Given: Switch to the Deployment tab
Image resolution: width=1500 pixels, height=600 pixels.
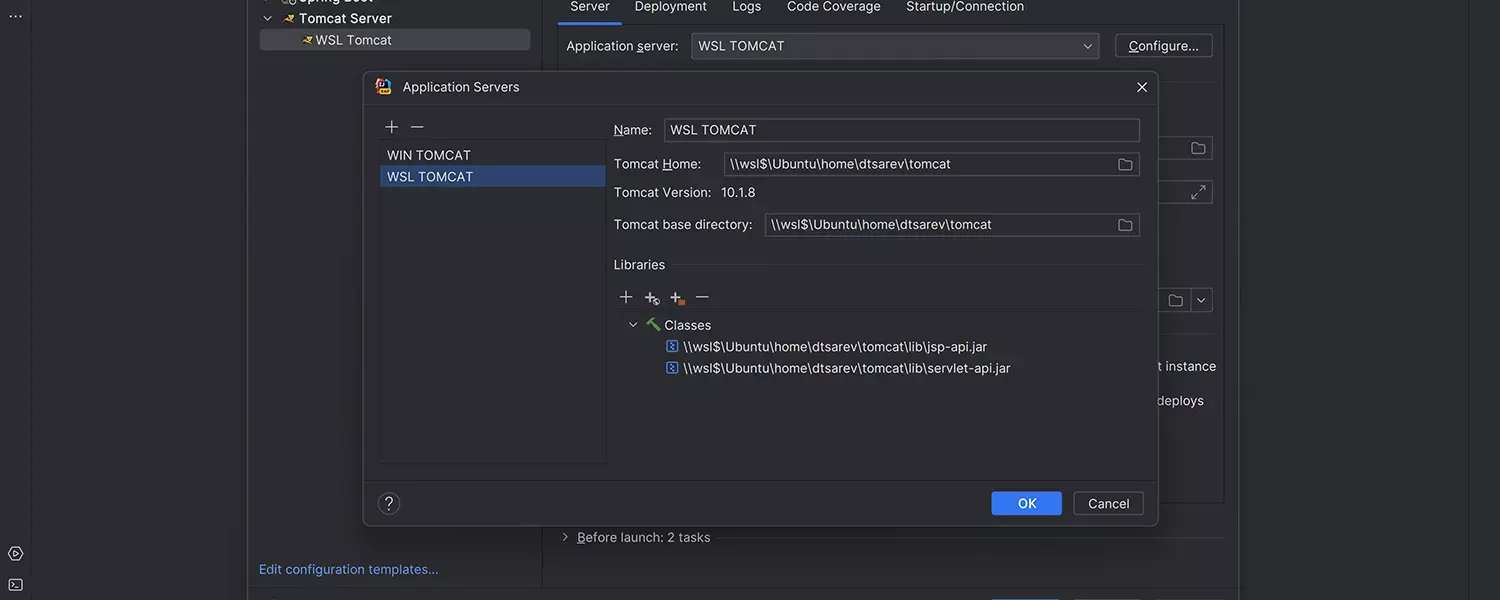Looking at the screenshot, I should [x=670, y=7].
